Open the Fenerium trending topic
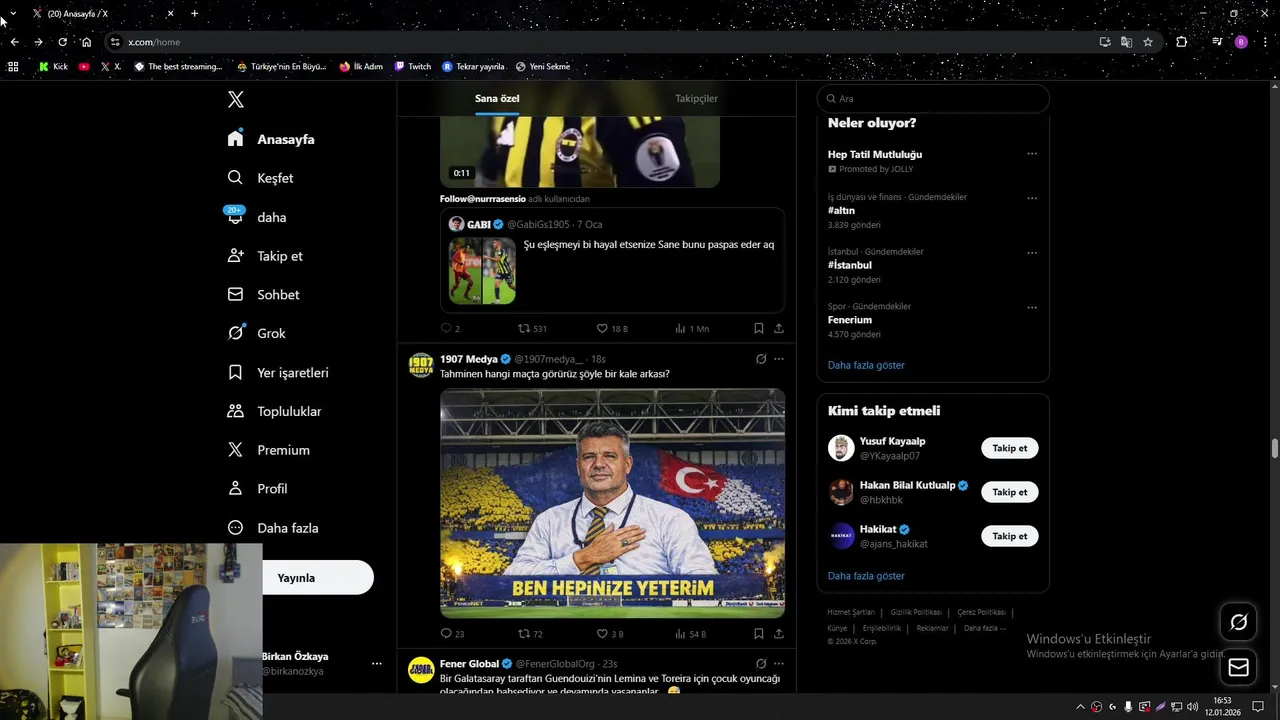The image size is (1280, 720). (850, 320)
